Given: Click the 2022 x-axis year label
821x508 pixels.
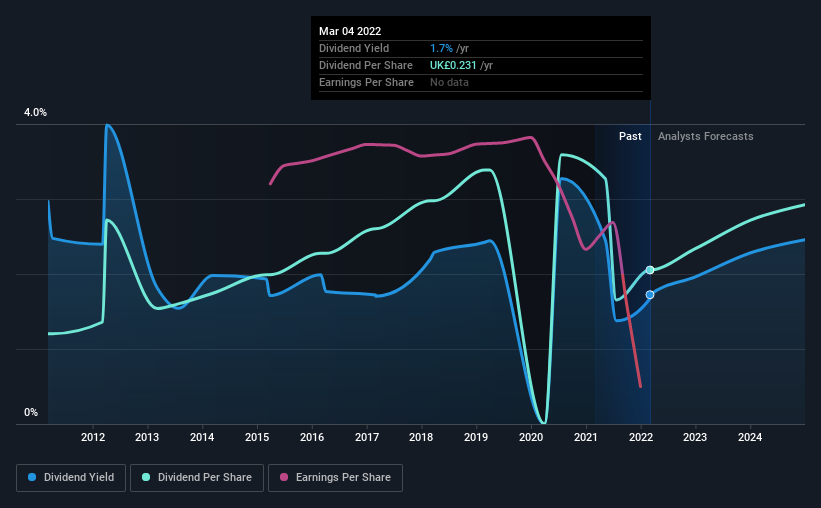Looking at the screenshot, I should pyautogui.click(x=641, y=437).
